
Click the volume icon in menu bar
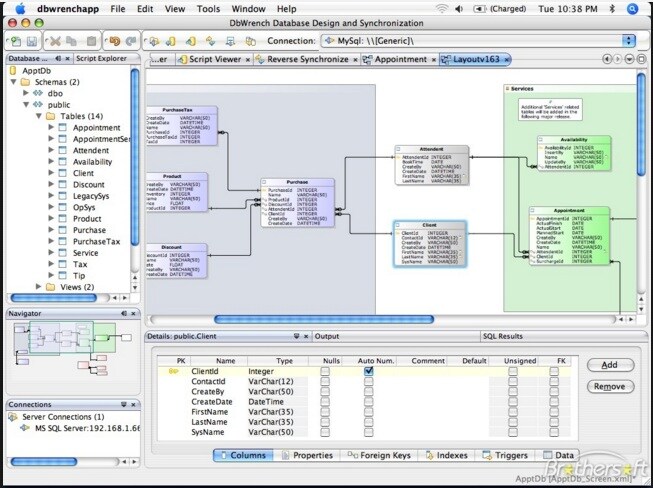pos(459,9)
